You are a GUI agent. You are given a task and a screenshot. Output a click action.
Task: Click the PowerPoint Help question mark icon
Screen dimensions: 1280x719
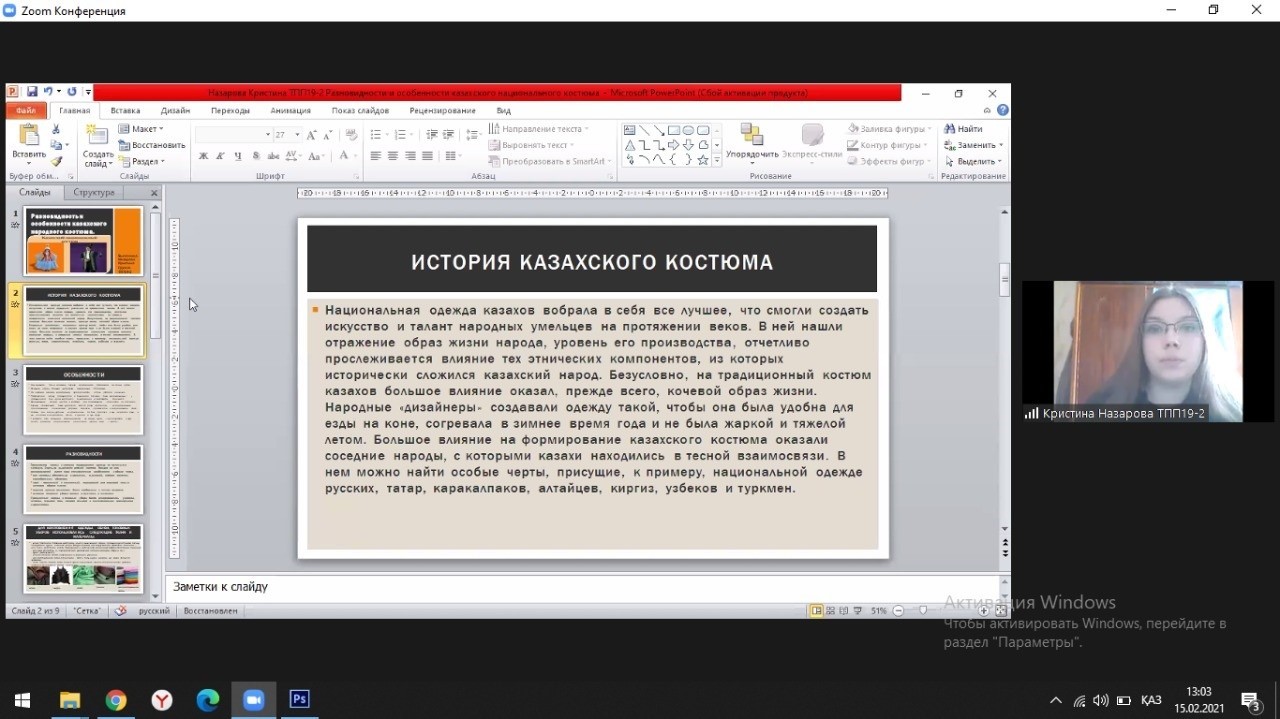click(x=1002, y=111)
